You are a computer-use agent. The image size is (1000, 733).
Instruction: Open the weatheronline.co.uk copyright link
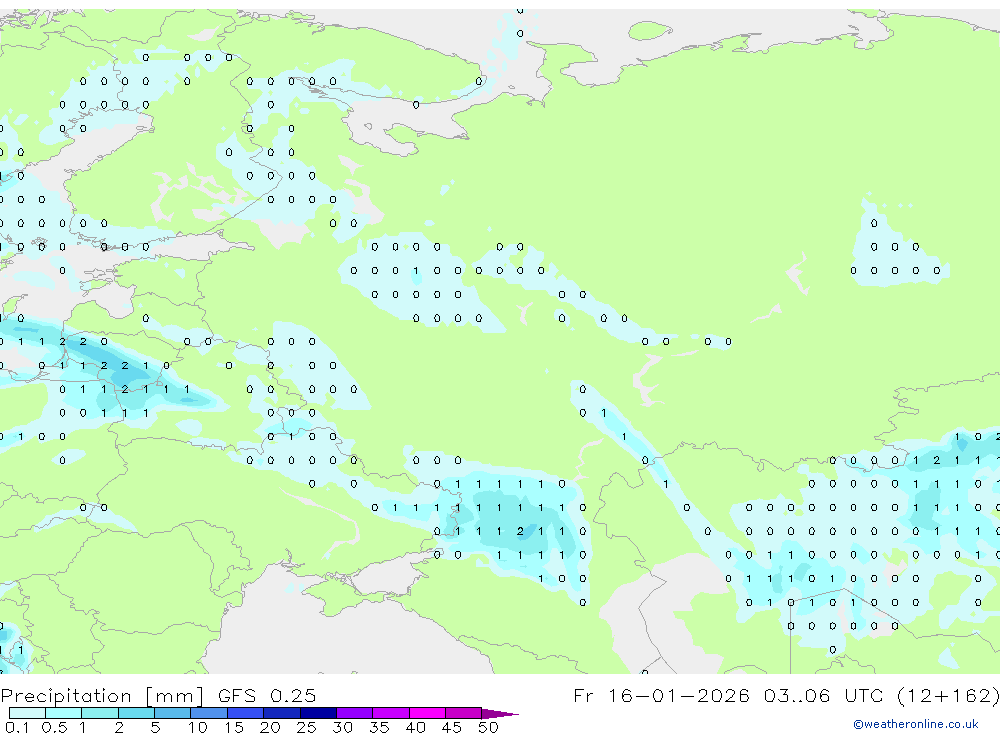pyautogui.click(x=916, y=724)
